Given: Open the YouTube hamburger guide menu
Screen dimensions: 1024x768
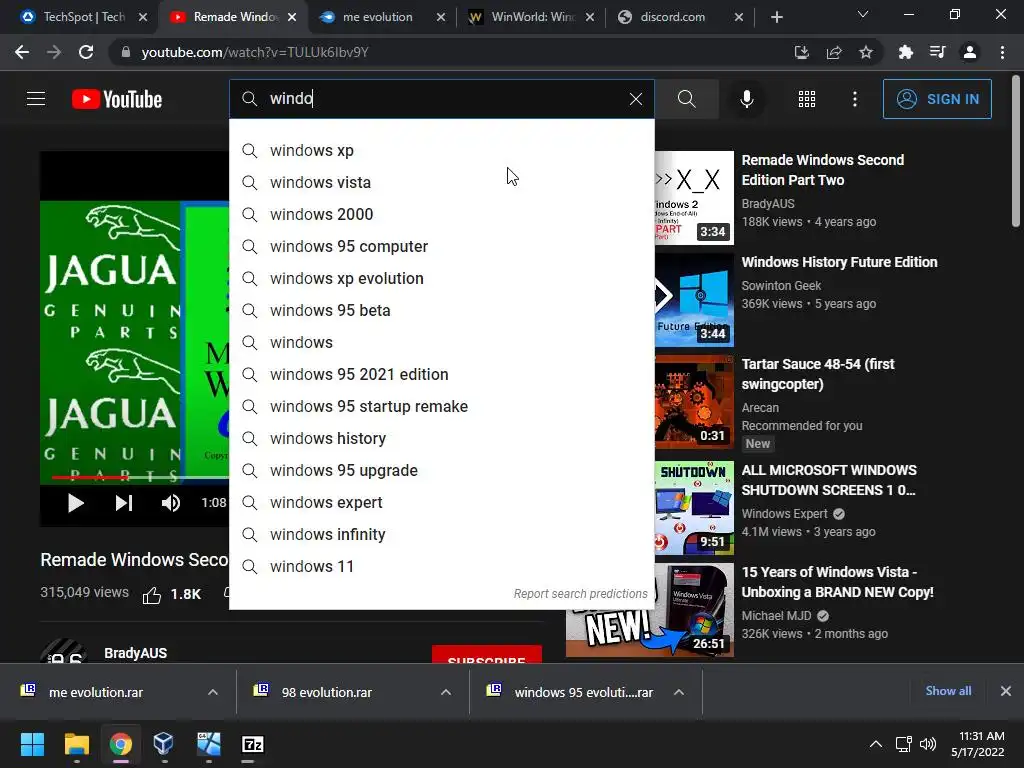Looking at the screenshot, I should (36, 99).
